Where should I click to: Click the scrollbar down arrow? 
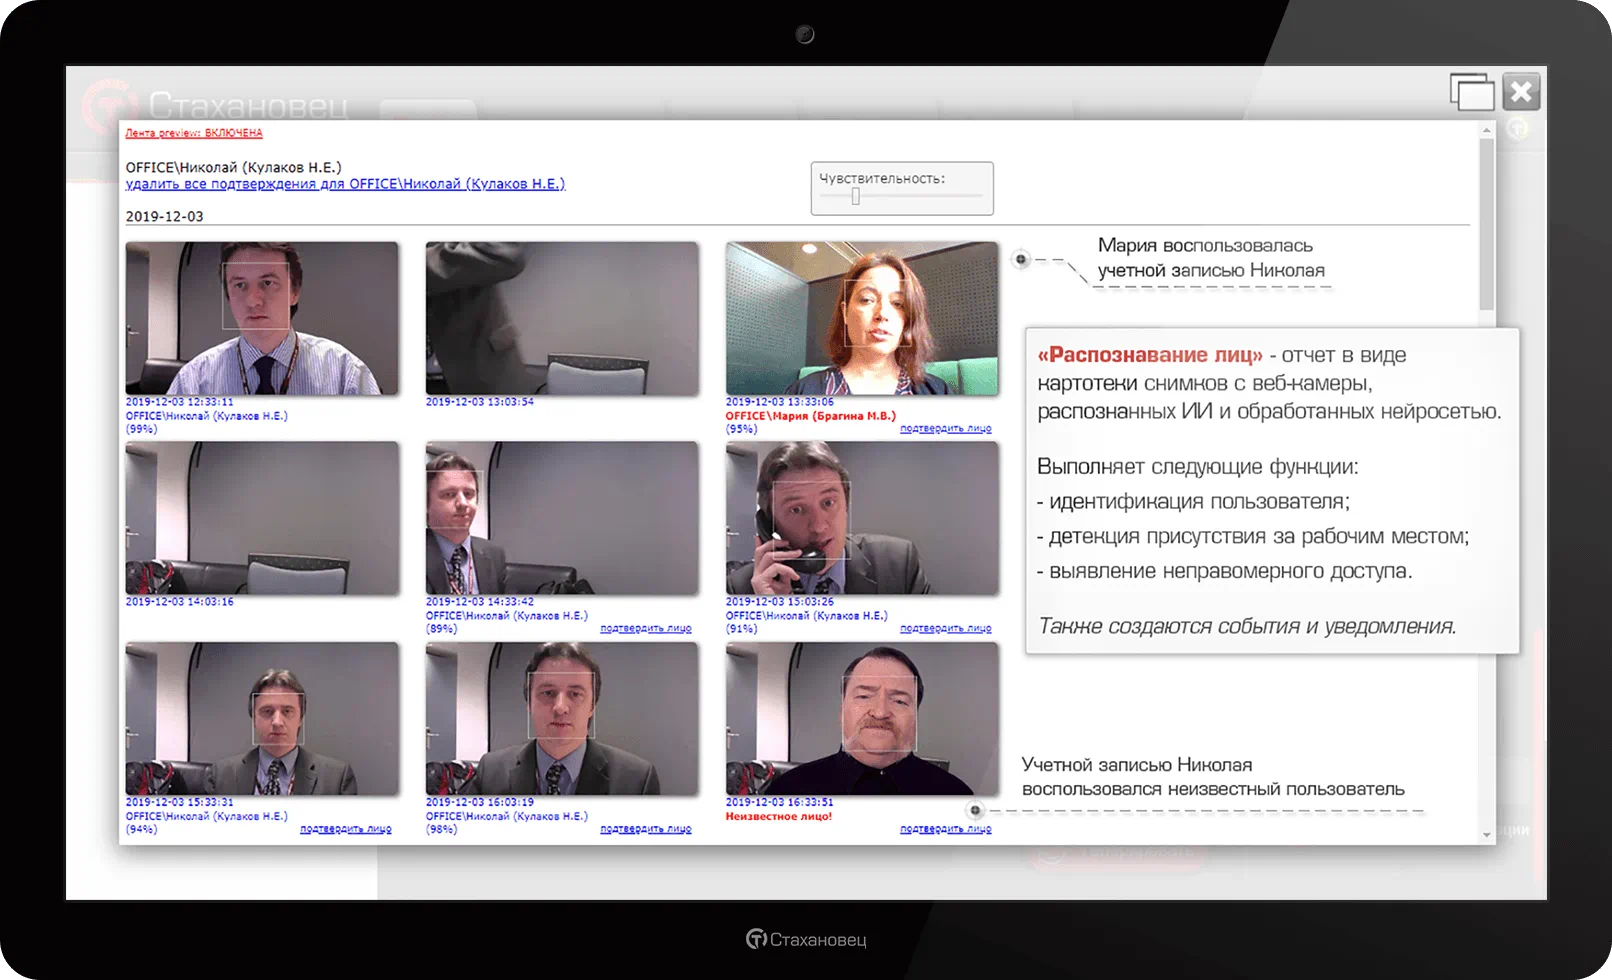(x=1487, y=835)
